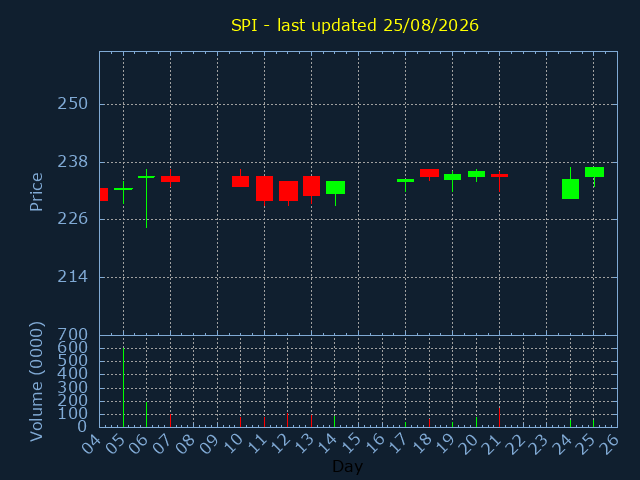Viewport: 640px width, 480px height.
Task: Click the day 26 tick label
Action: [x=609, y=443]
